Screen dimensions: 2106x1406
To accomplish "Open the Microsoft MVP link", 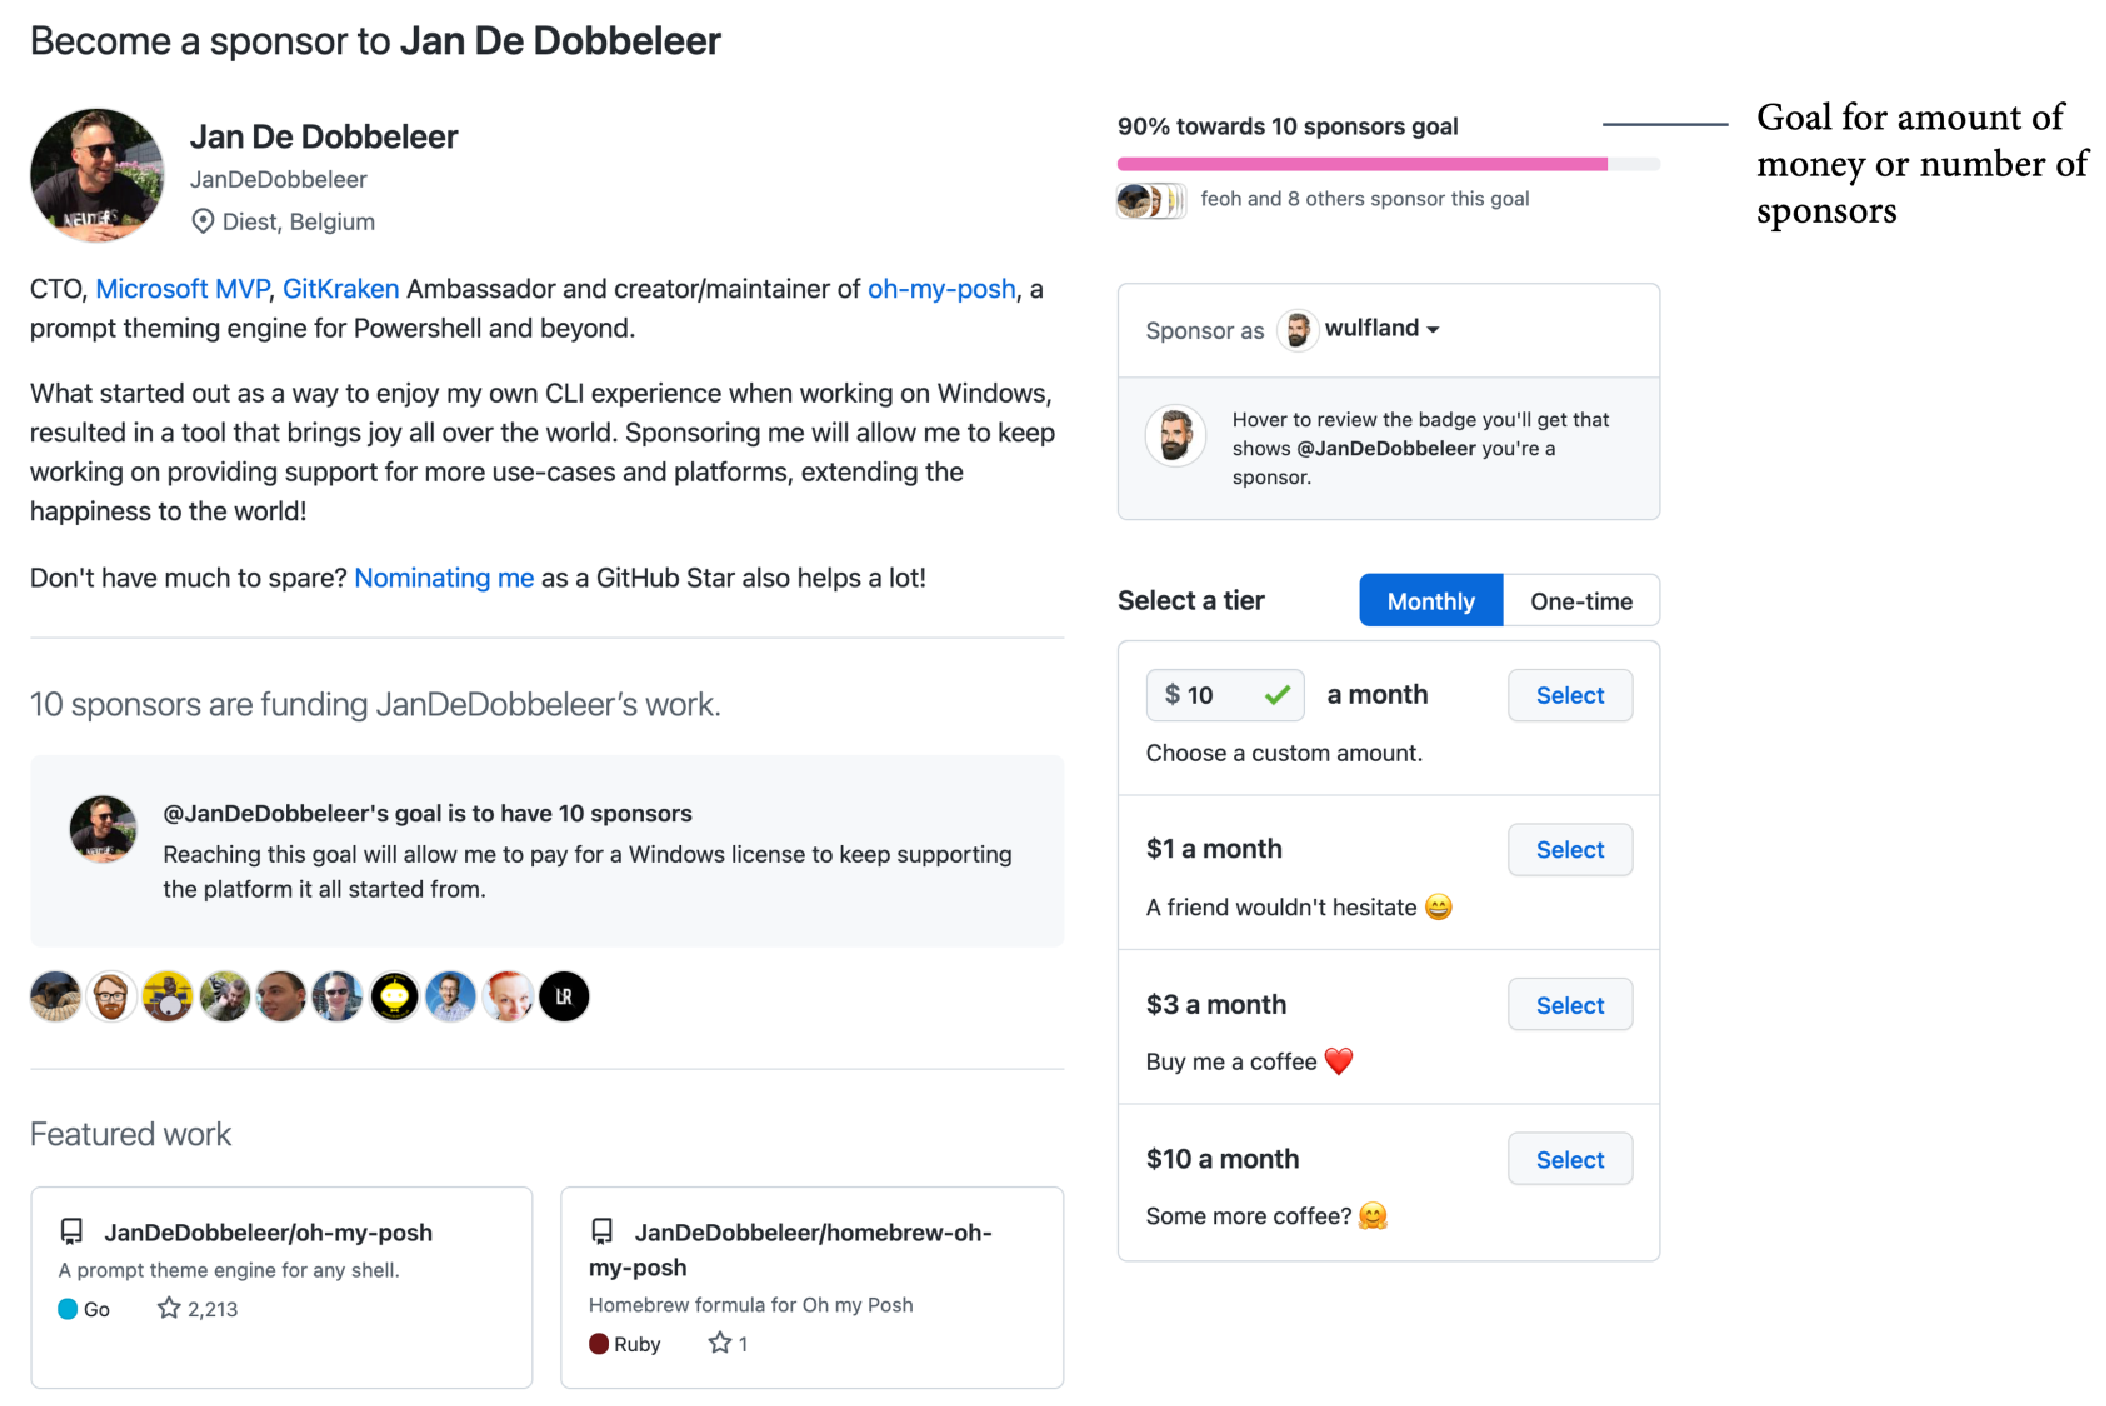I will click(x=183, y=289).
